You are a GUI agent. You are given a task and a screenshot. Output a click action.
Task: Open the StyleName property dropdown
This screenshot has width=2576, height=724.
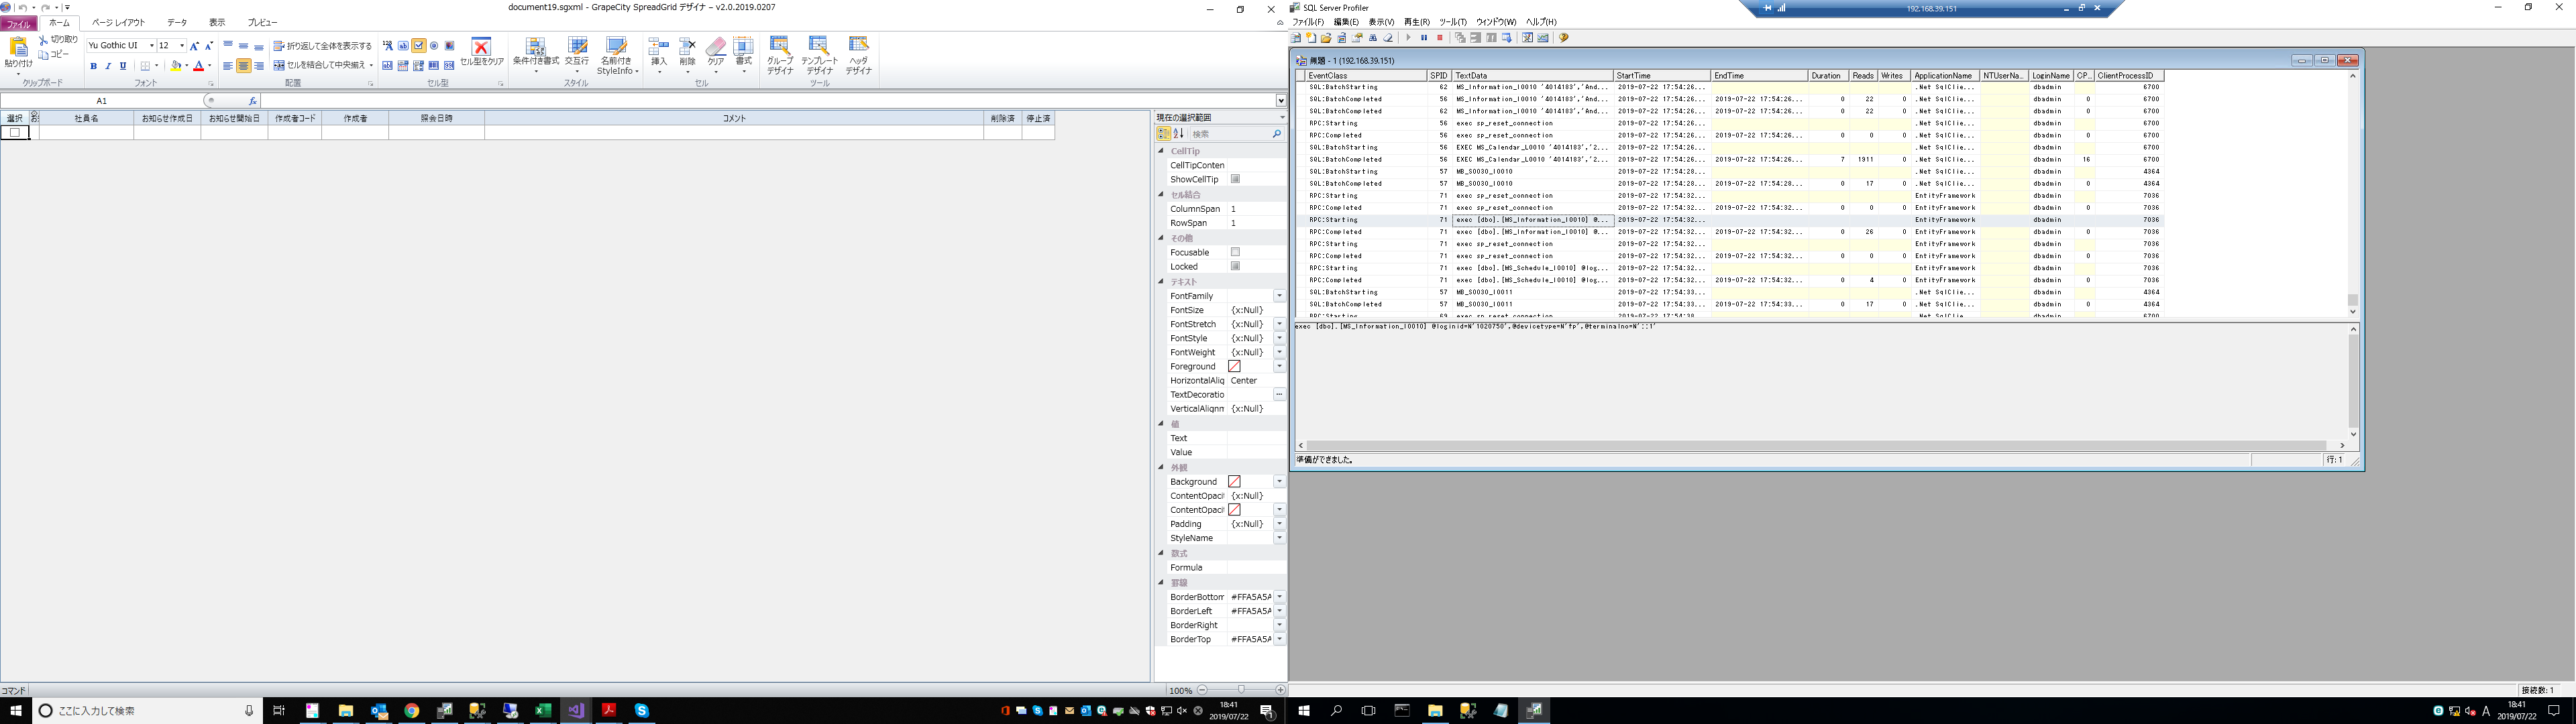pos(1279,538)
